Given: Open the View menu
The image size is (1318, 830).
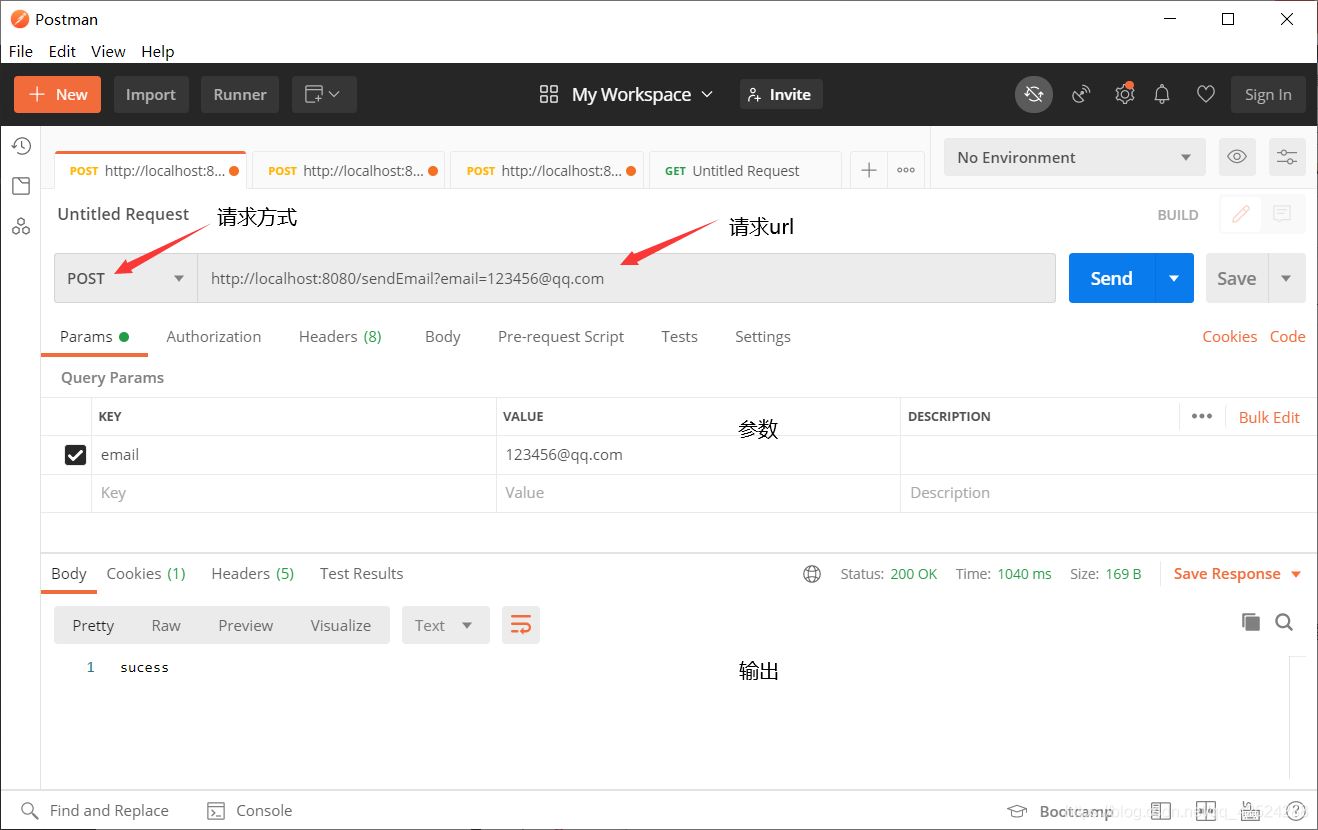Looking at the screenshot, I should click(x=108, y=51).
